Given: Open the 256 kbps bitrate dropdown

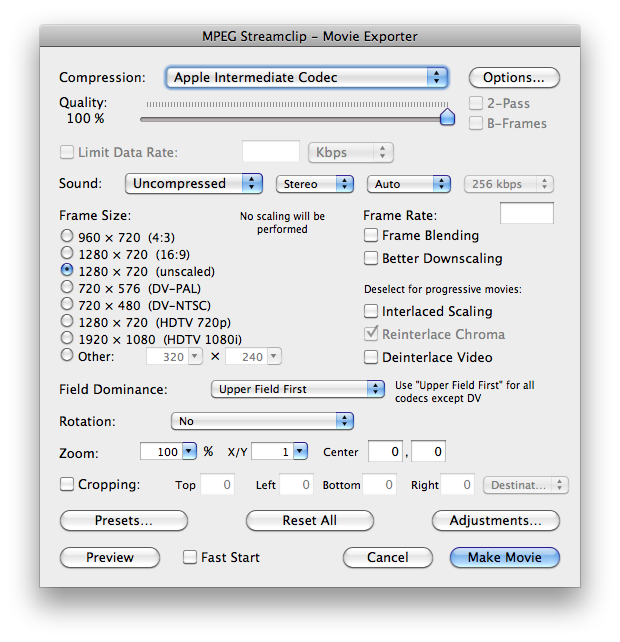Looking at the screenshot, I should coord(509,184).
